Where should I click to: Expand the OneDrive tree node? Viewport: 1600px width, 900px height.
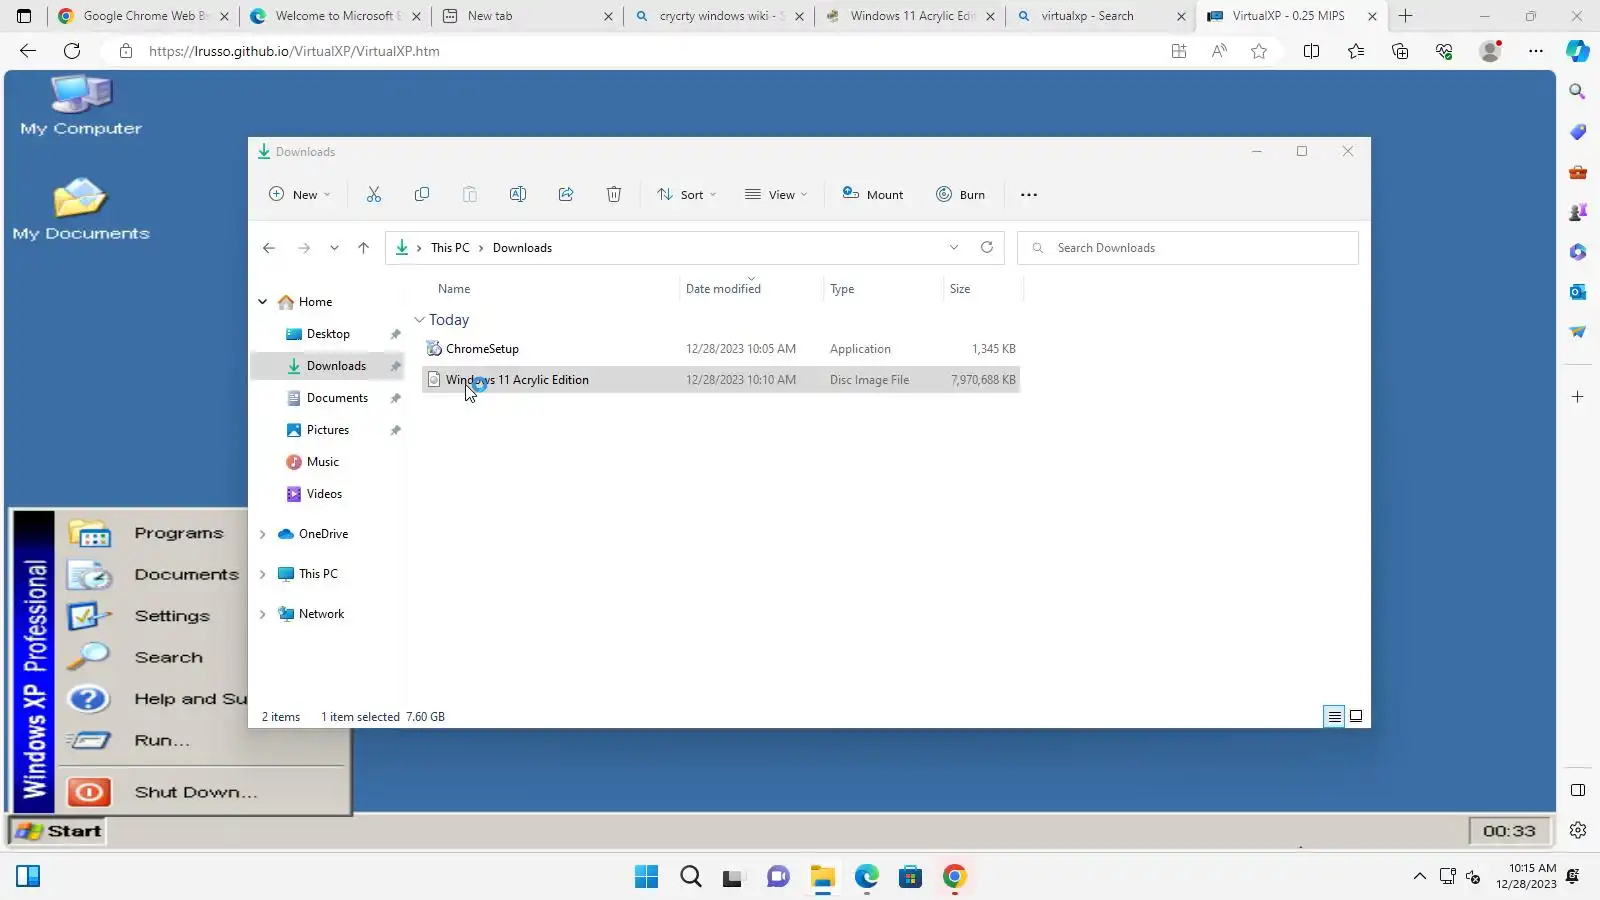point(263,534)
